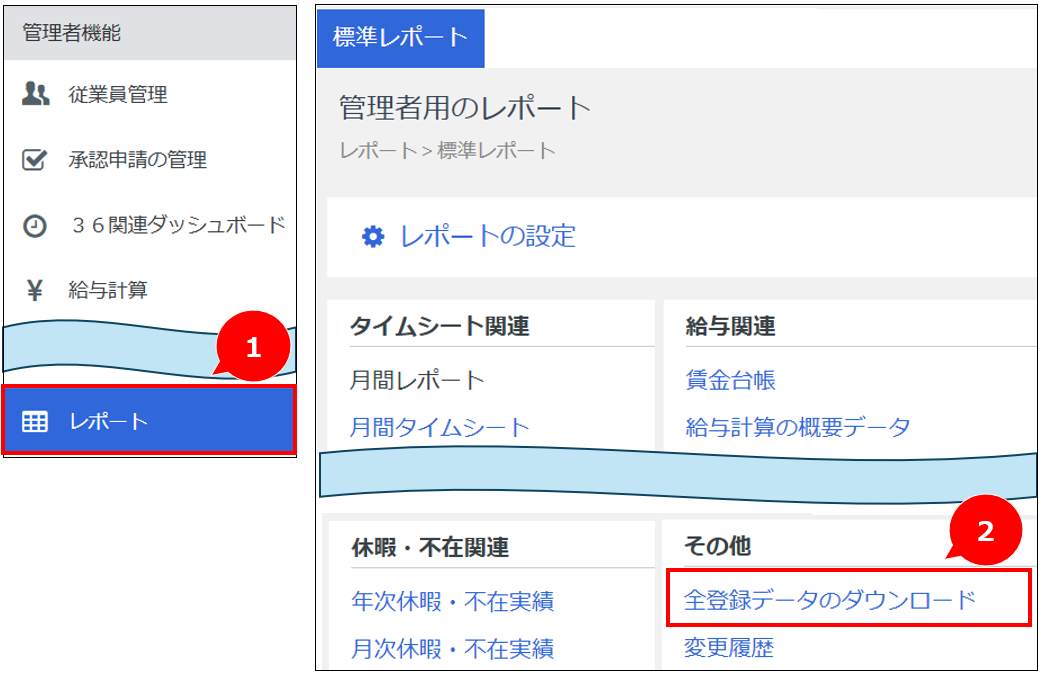Click 全登録データのダウンロード link
The height and width of the screenshot is (677, 1041).
tap(829, 600)
